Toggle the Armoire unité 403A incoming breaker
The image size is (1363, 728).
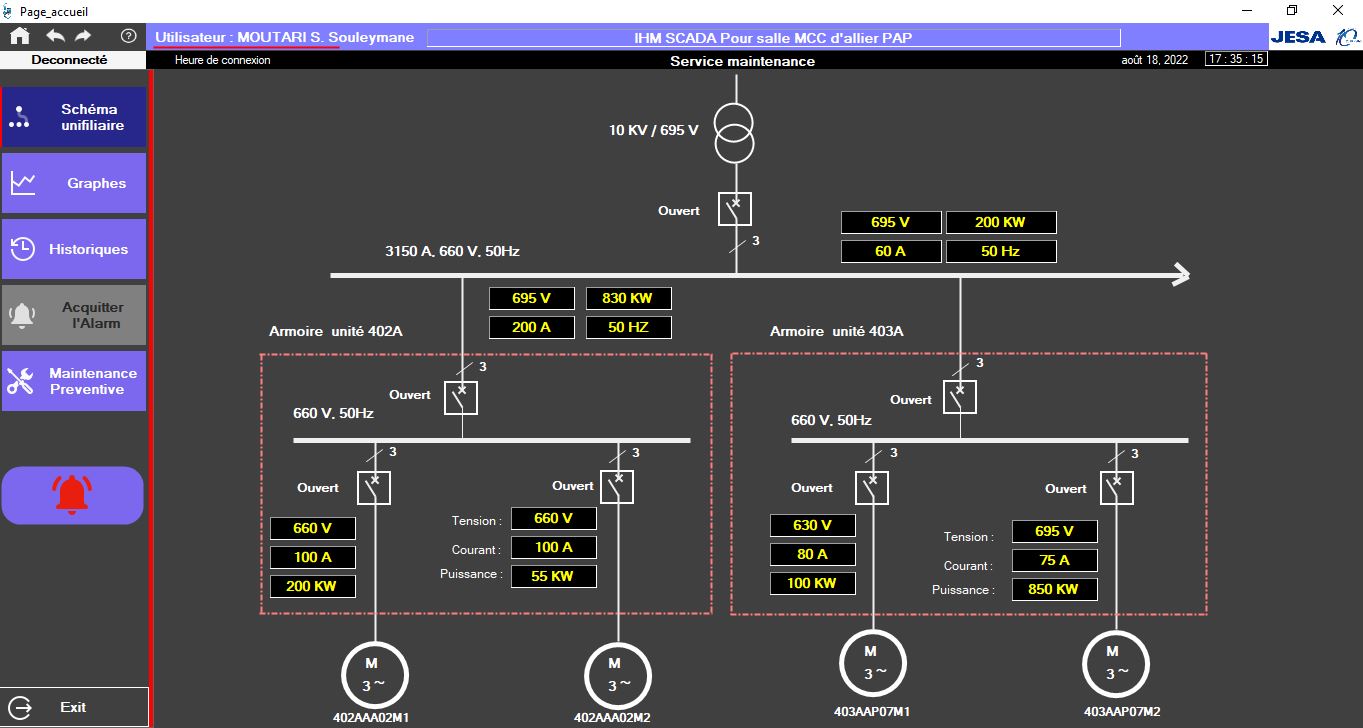pyautogui.click(x=960, y=397)
